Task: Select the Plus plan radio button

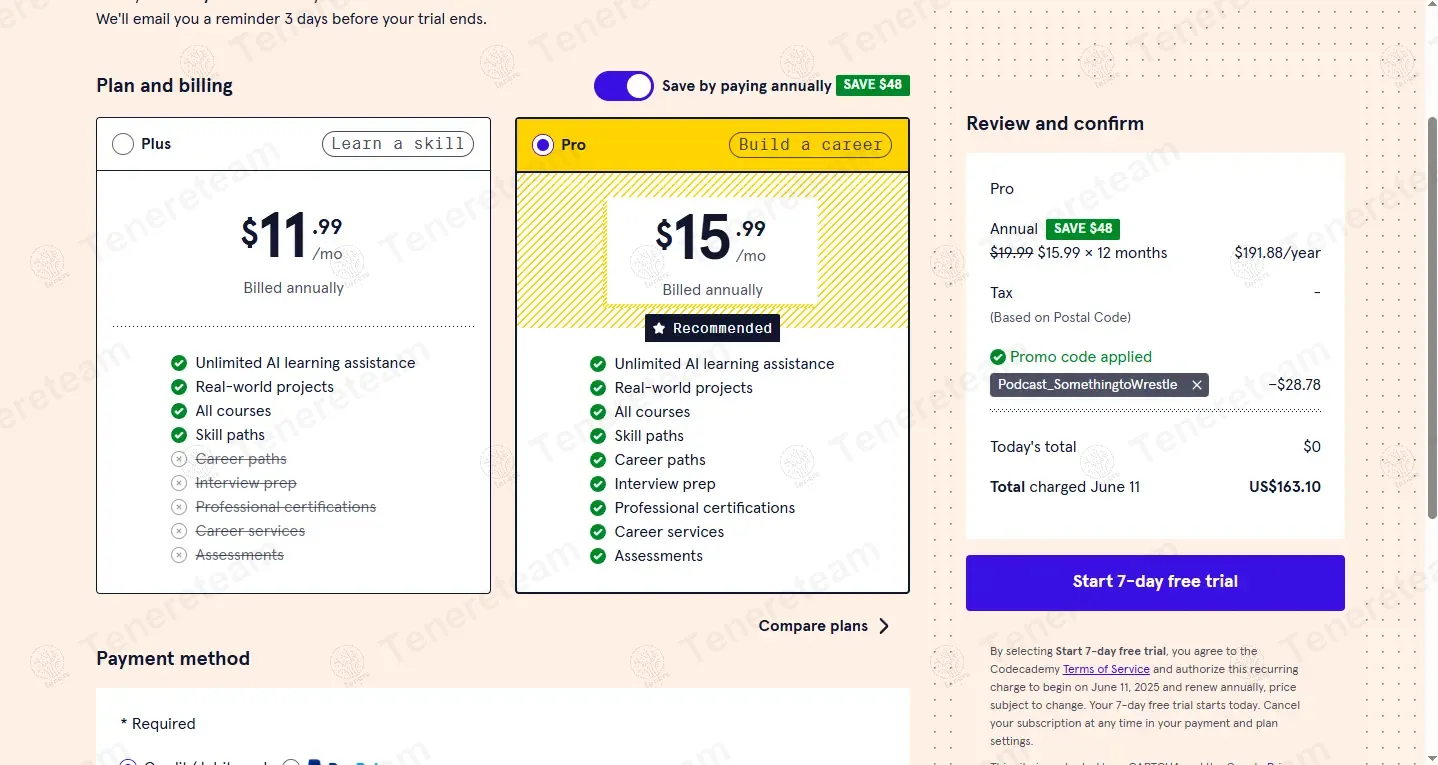Action: pos(123,144)
